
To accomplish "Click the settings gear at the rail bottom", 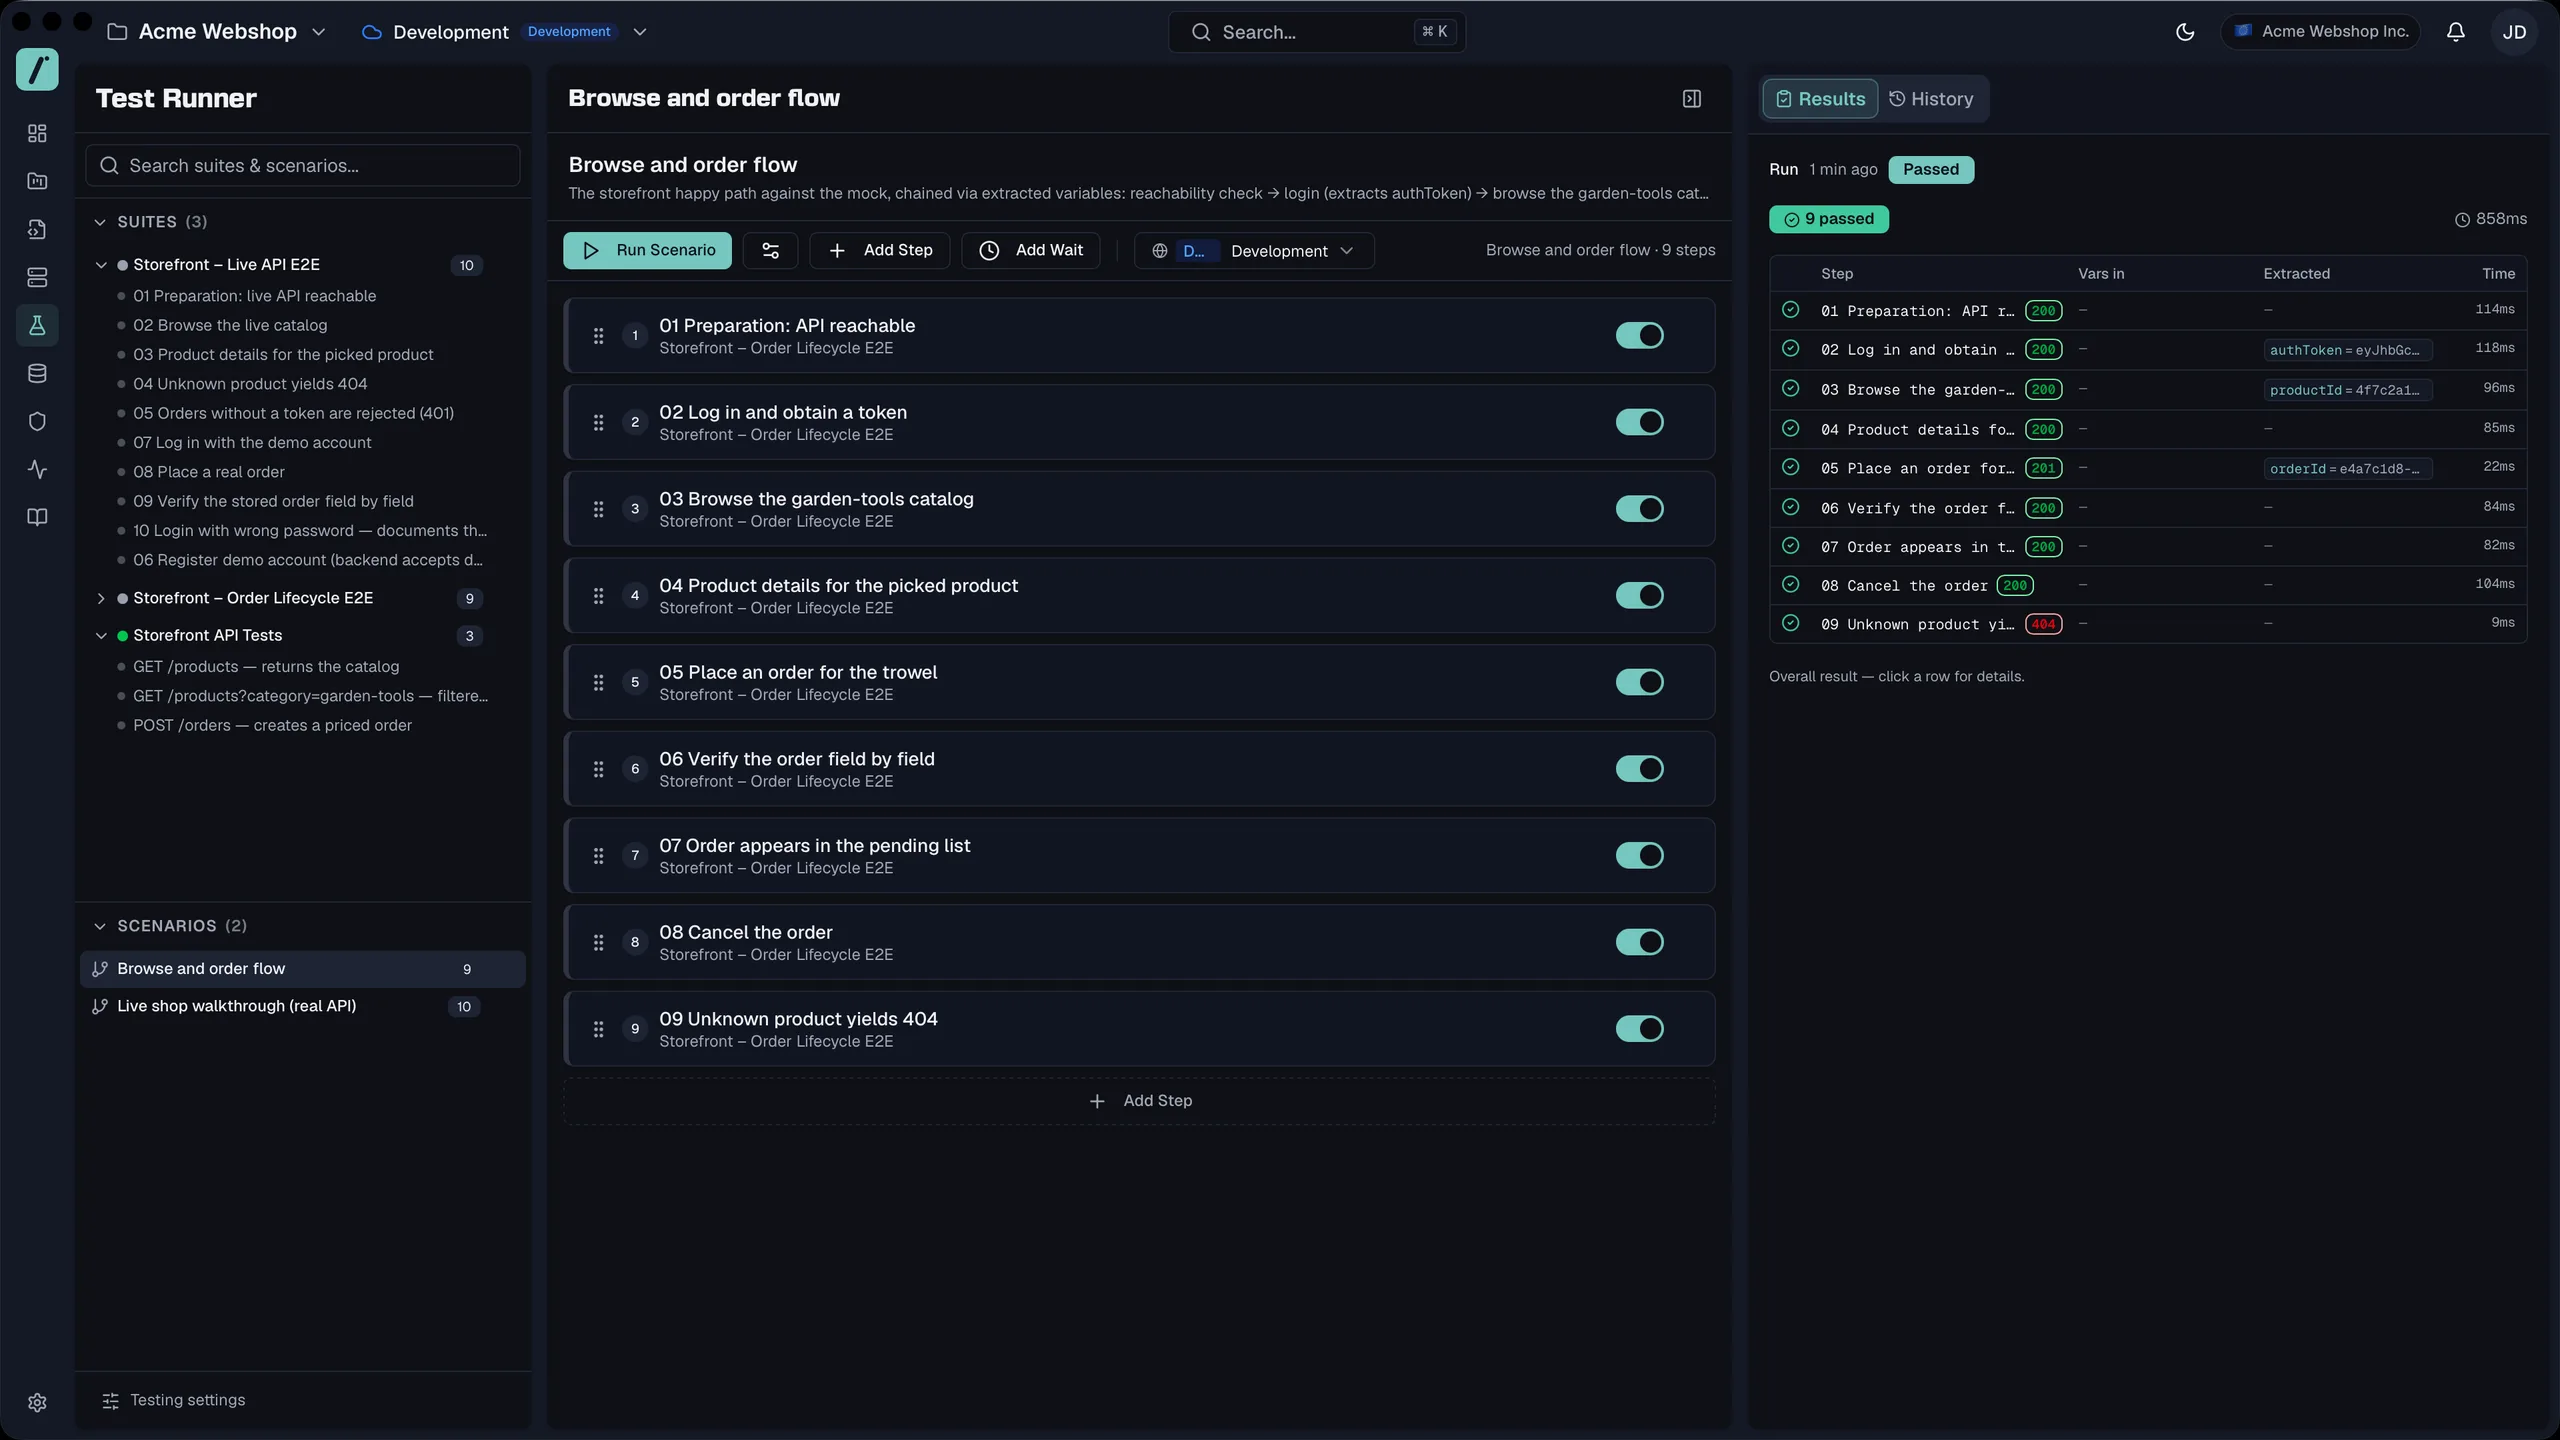I will [x=37, y=1402].
